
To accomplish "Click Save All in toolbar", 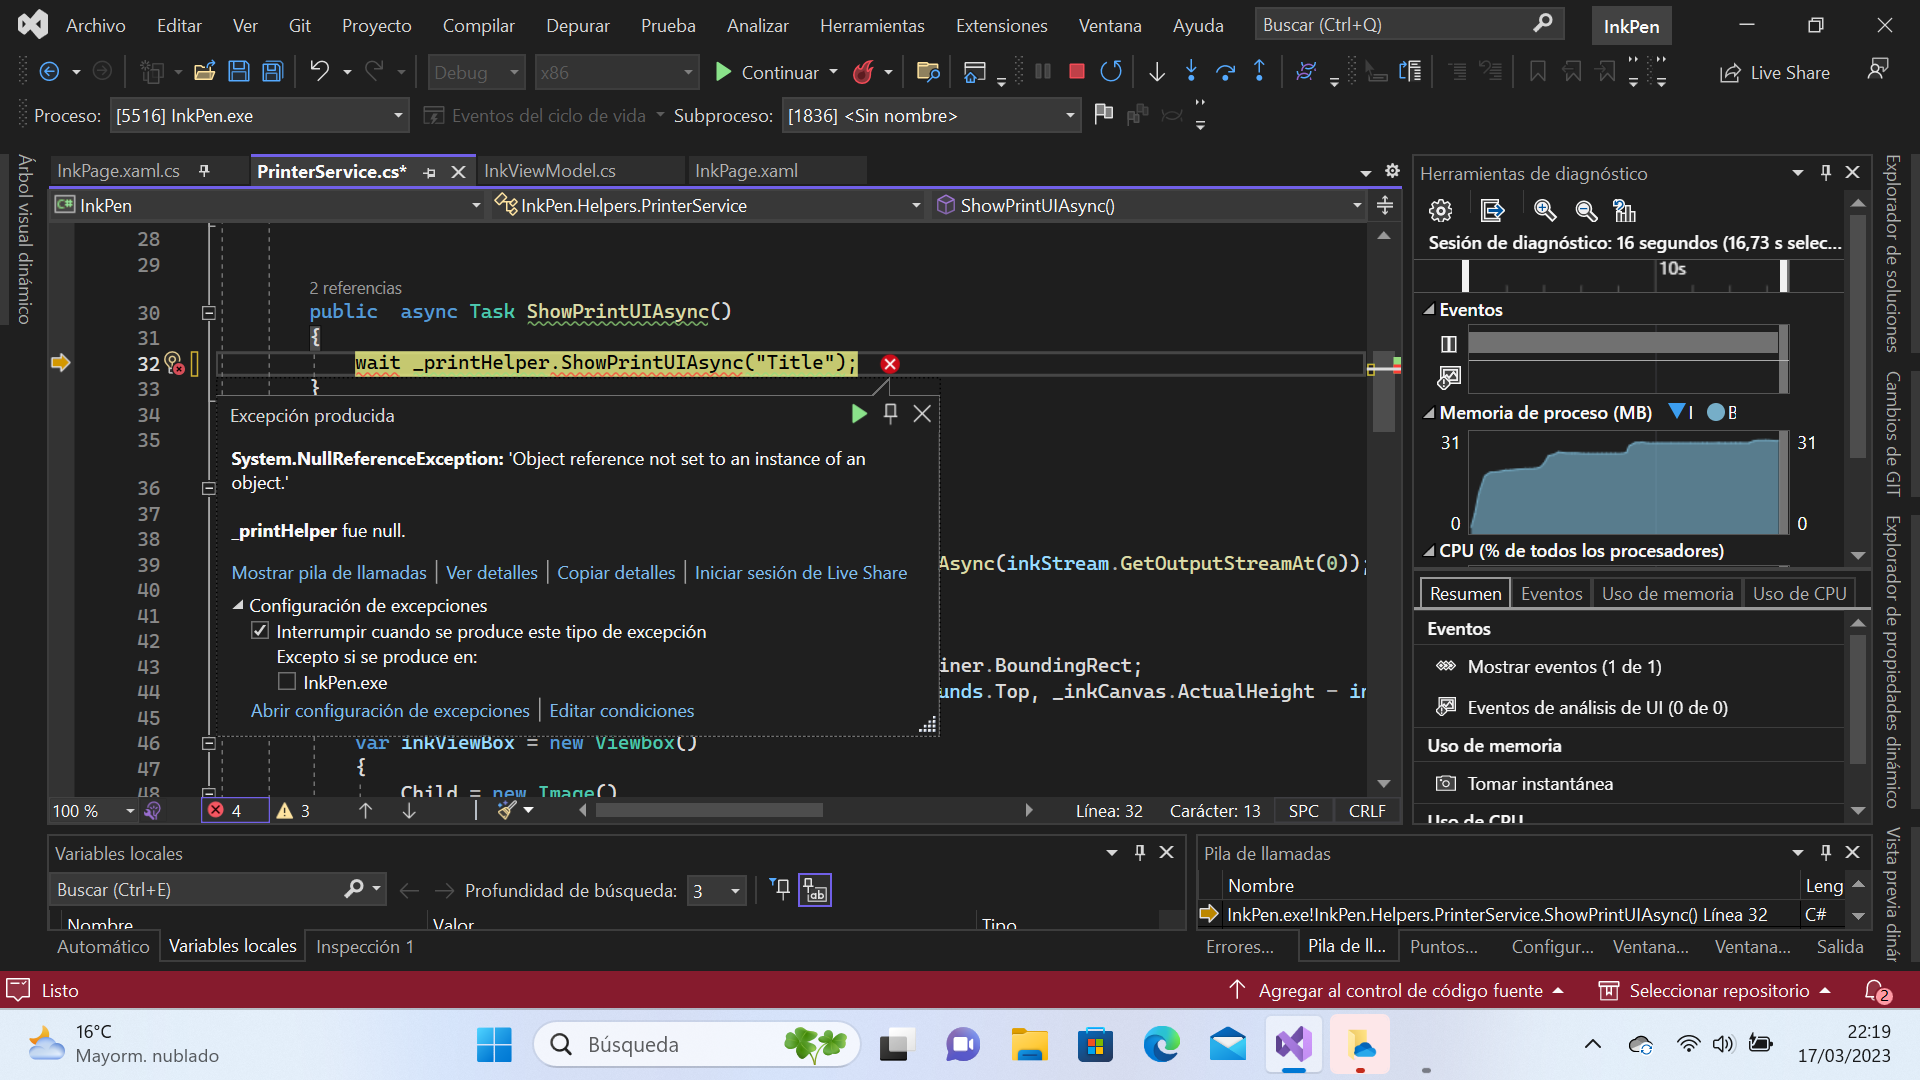I will [272, 72].
